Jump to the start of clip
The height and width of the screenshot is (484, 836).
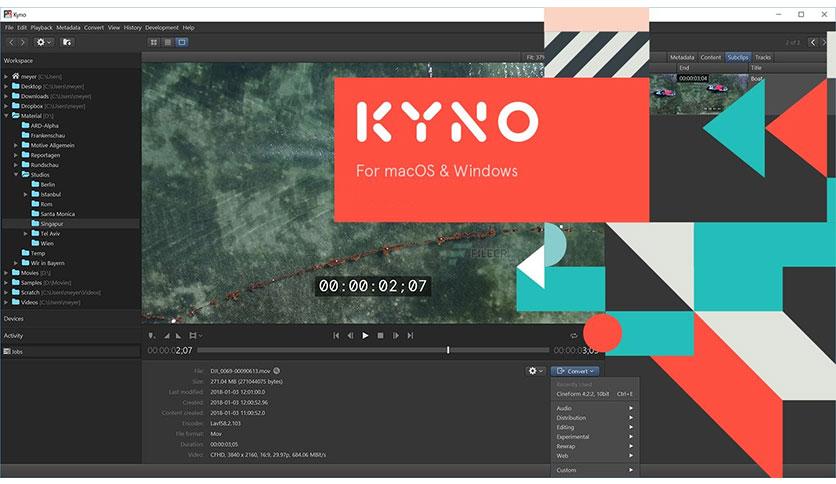[336, 336]
